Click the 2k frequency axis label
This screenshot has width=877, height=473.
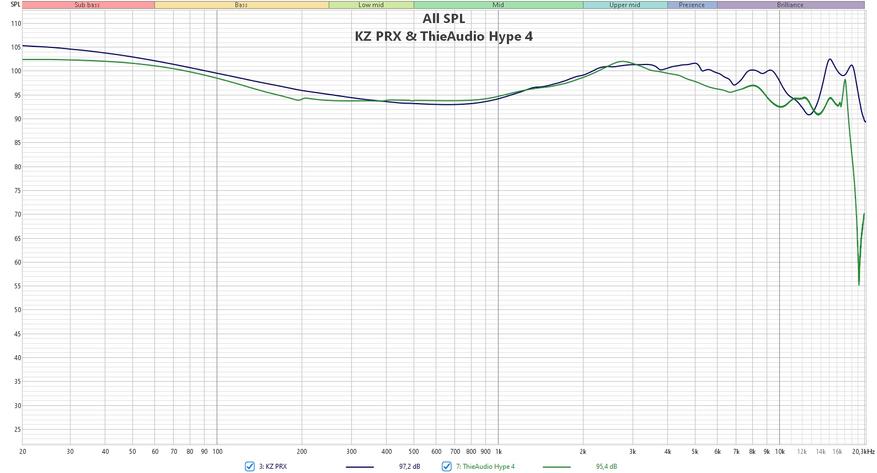coord(583,451)
